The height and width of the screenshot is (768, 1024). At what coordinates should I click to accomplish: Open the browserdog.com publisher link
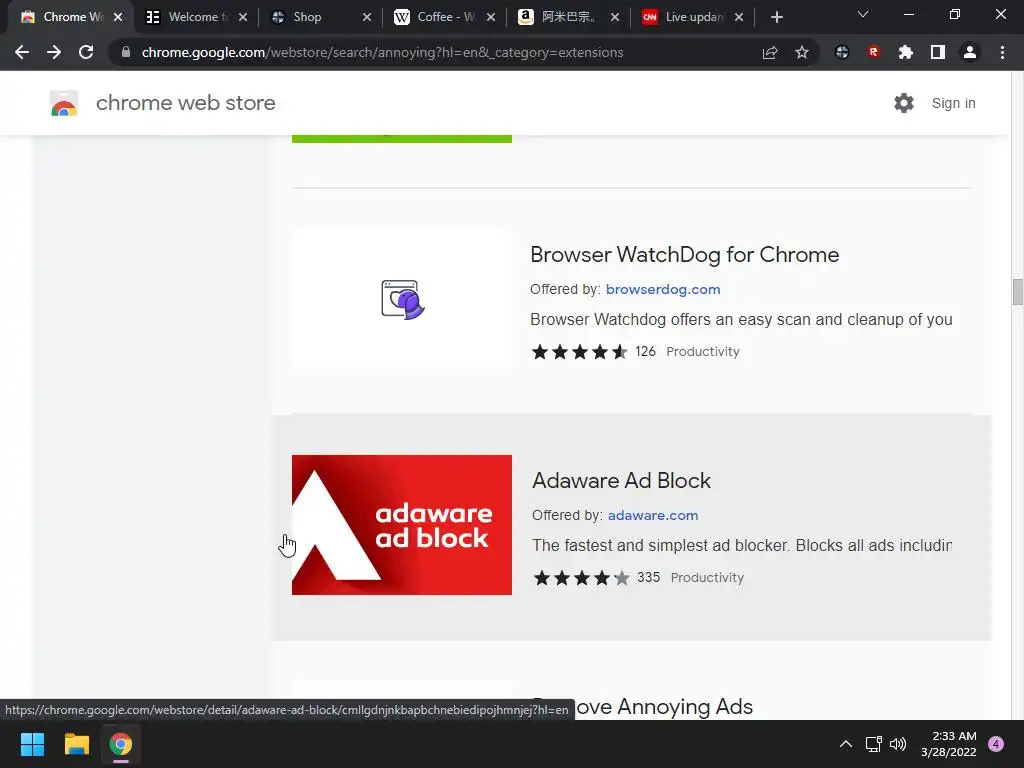tap(663, 289)
